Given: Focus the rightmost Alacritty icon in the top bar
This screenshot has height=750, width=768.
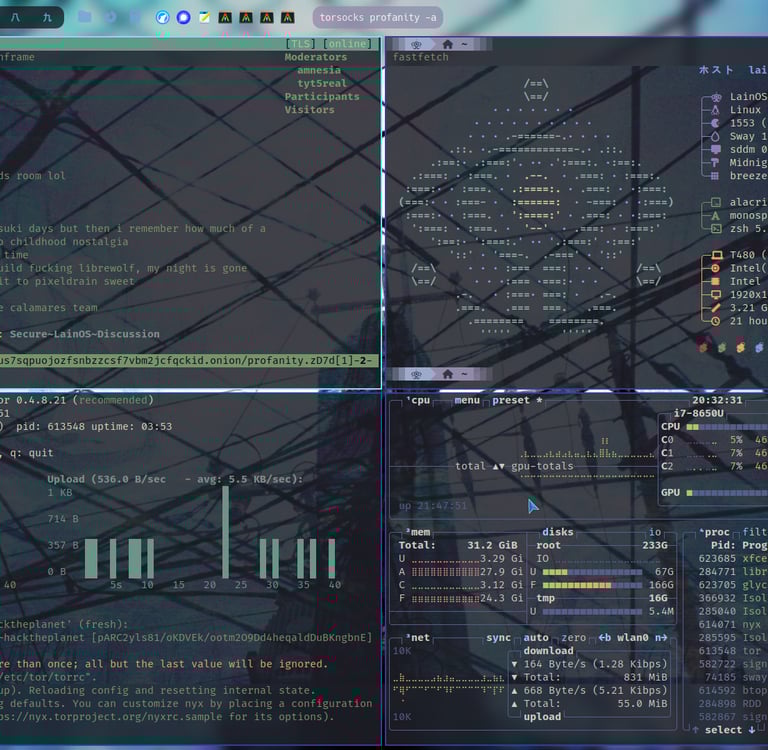Looking at the screenshot, I should click(x=288, y=18).
